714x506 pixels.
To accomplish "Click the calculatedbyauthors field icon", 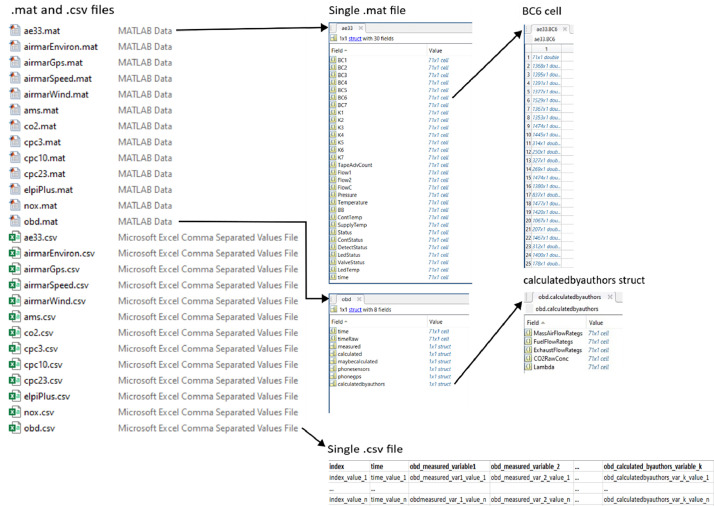I will click(333, 384).
